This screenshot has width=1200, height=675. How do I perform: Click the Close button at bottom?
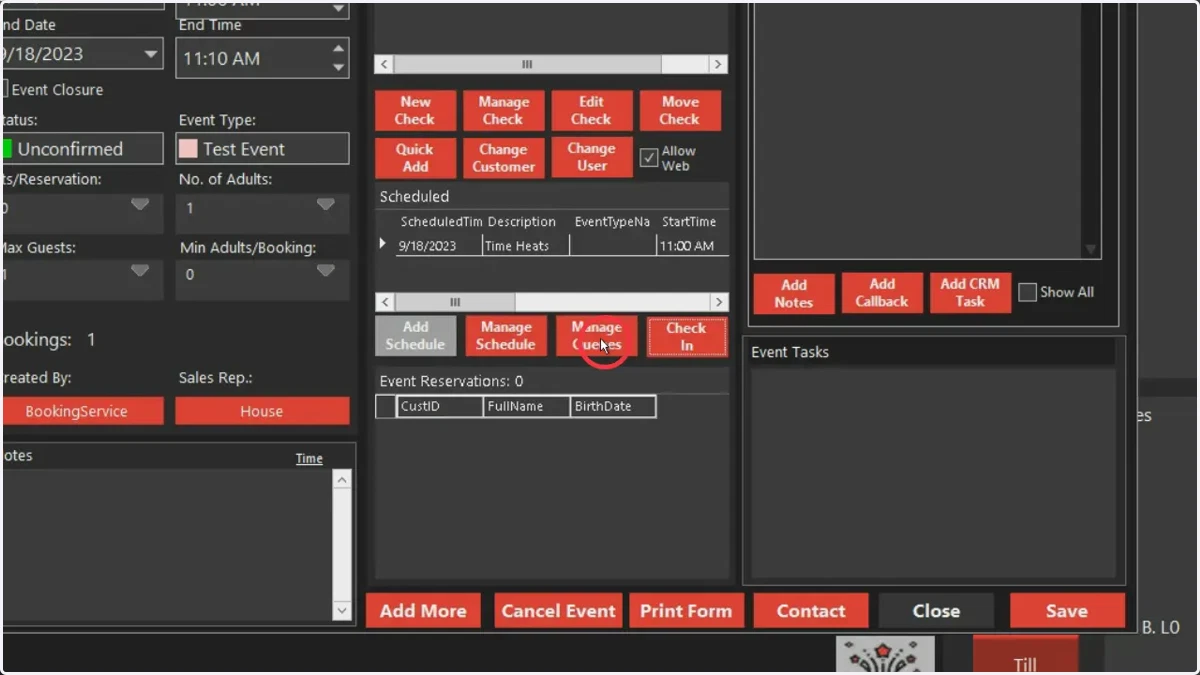click(936, 611)
